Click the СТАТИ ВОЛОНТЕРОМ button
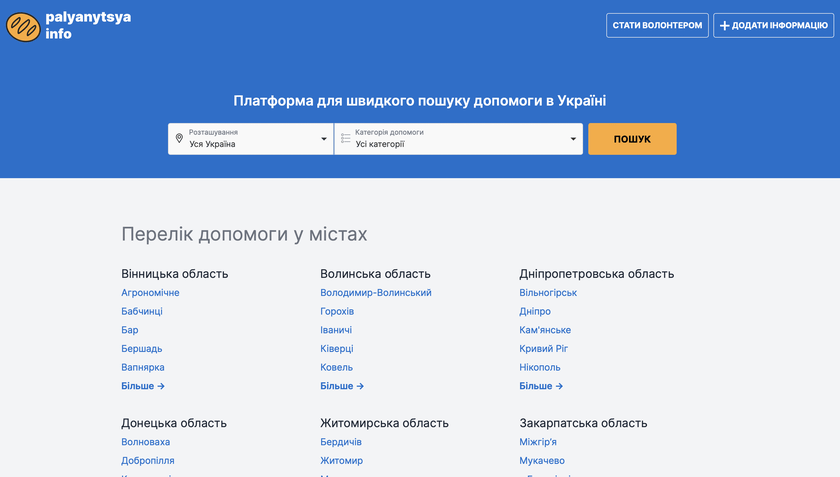 point(657,26)
